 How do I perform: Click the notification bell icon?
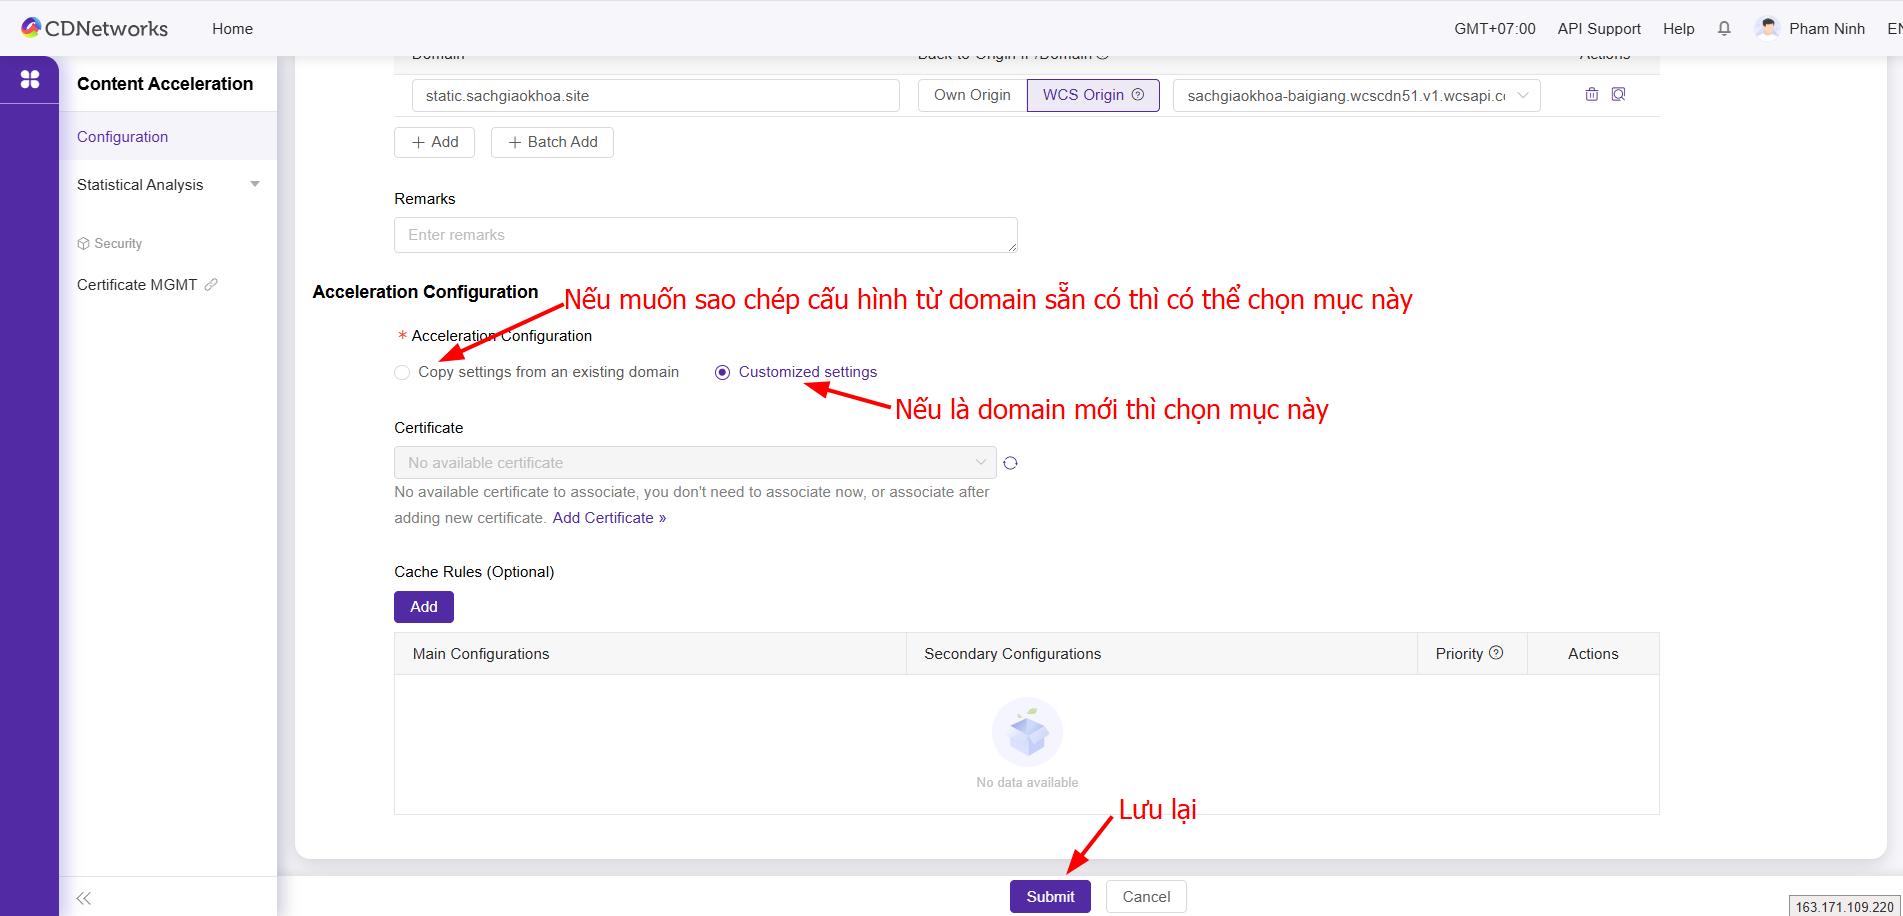pos(1724,29)
